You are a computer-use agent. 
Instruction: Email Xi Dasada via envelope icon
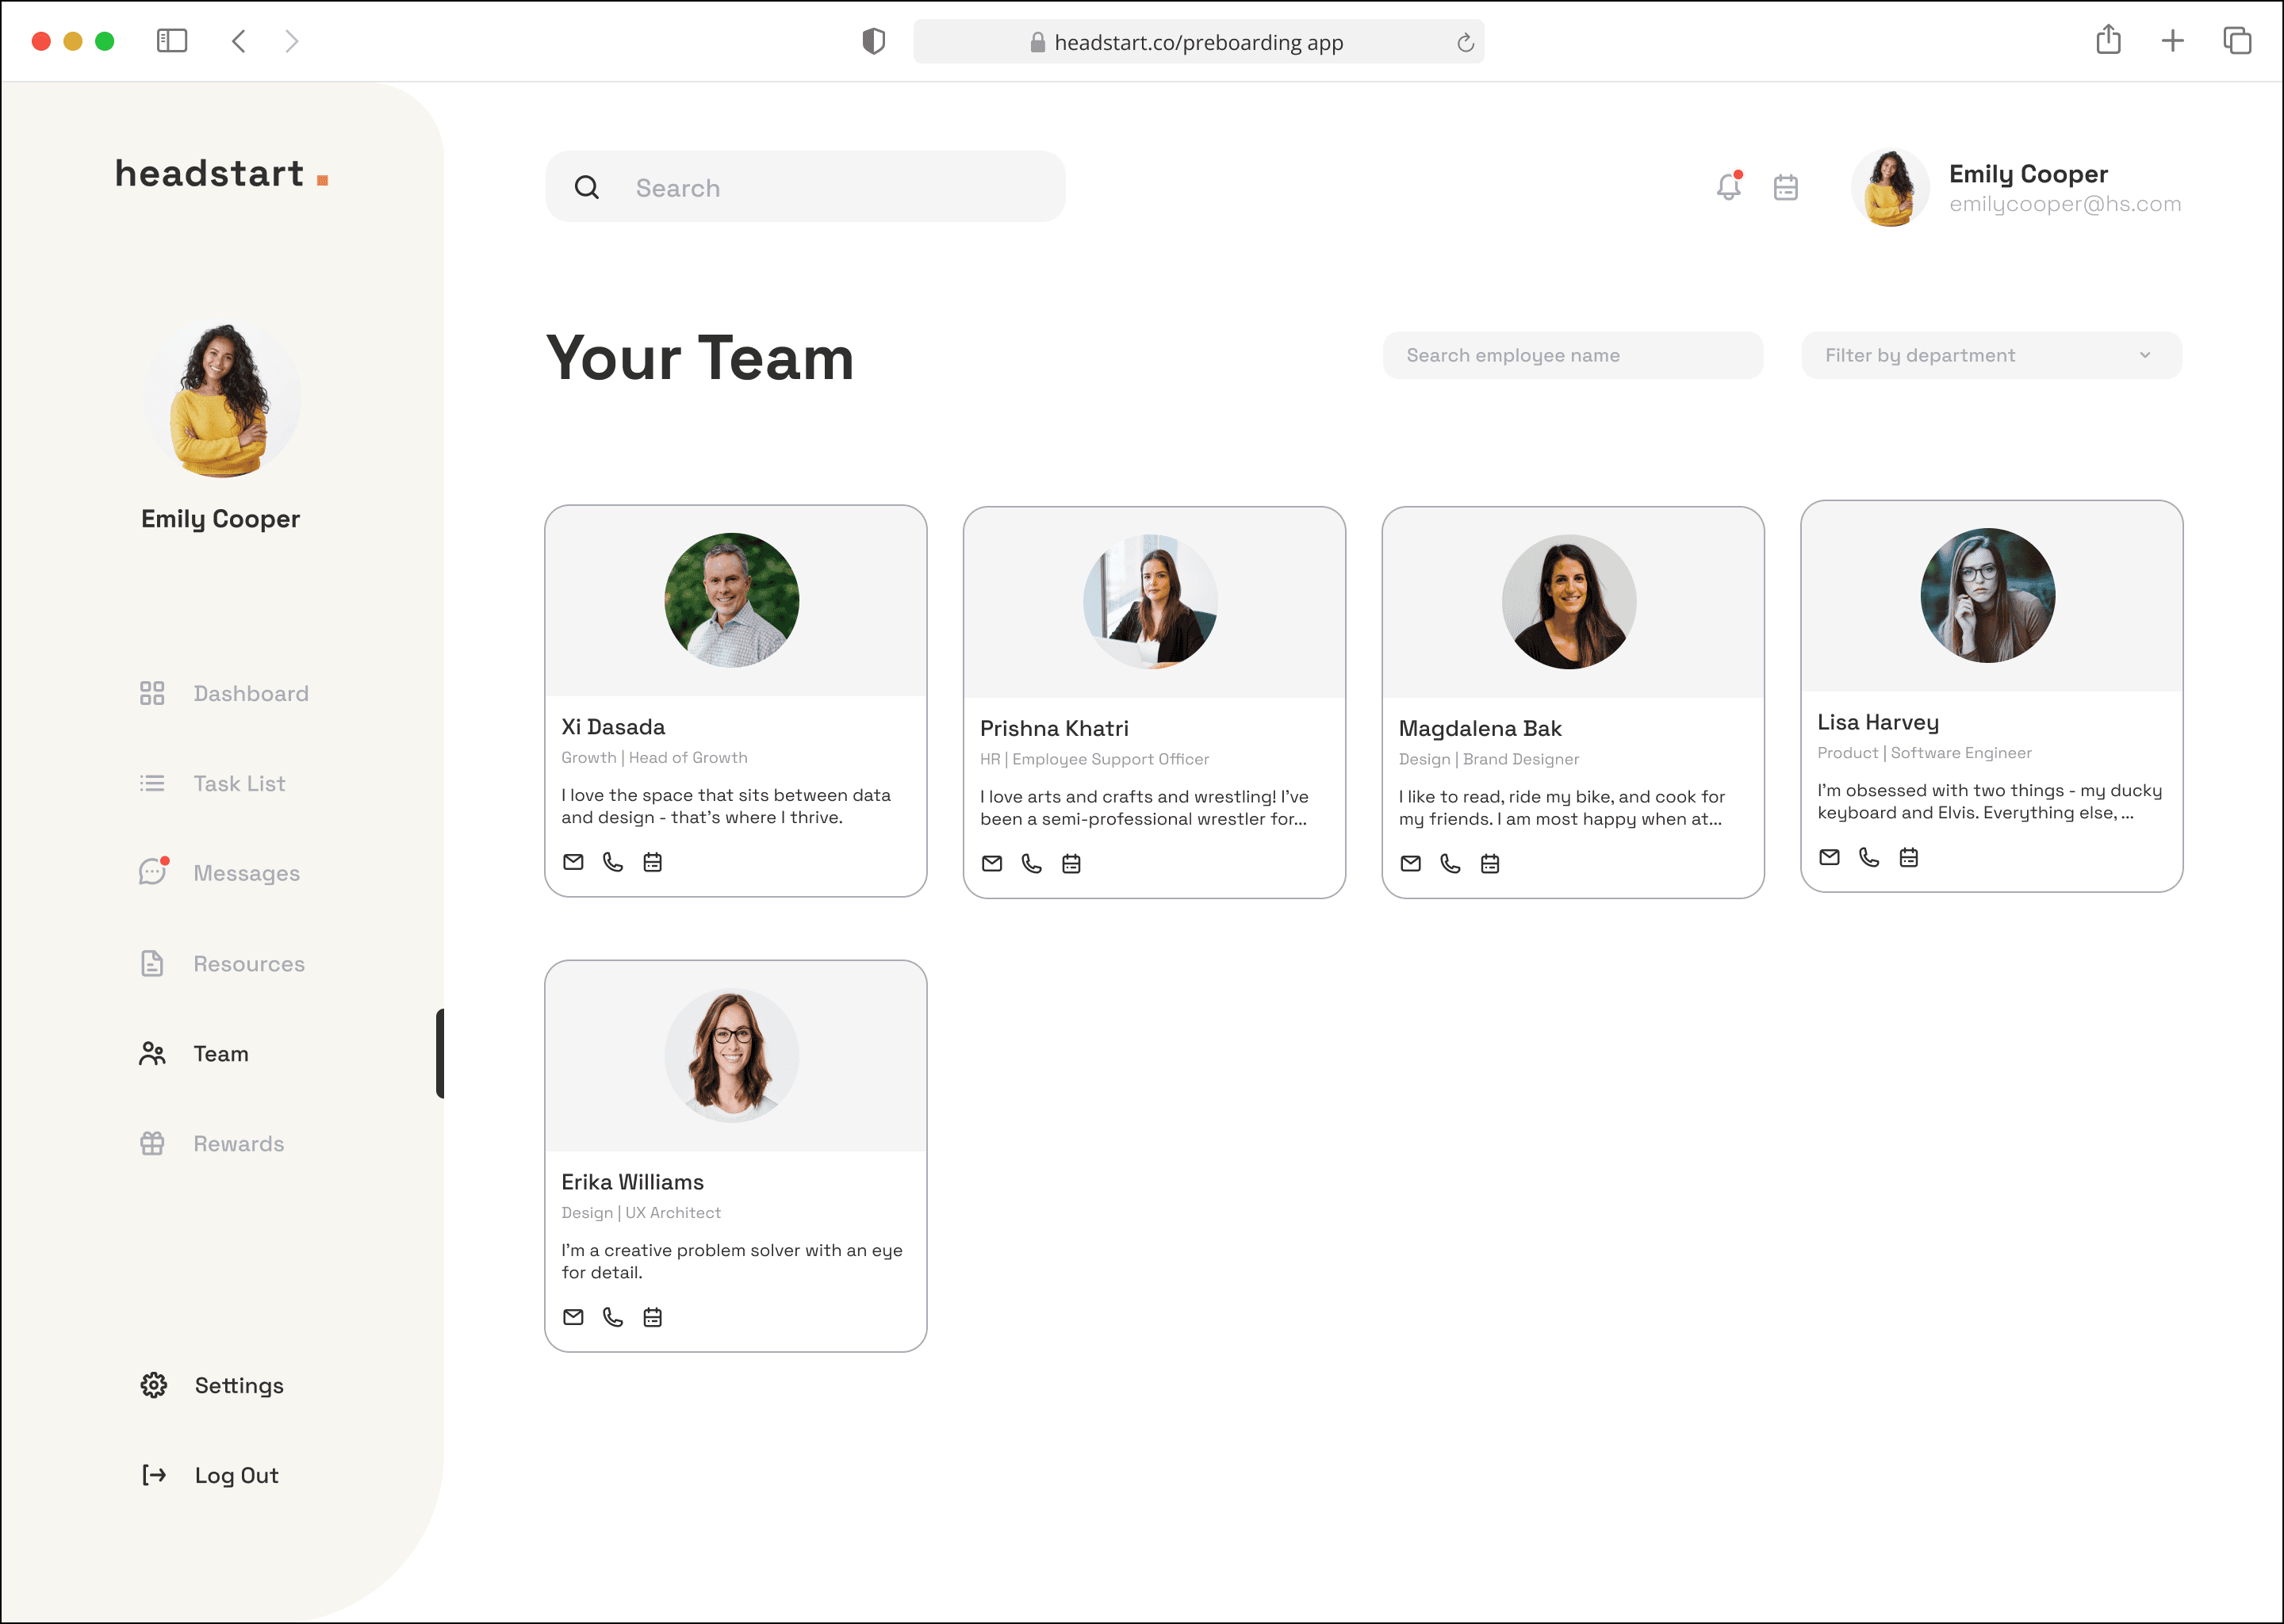573,862
